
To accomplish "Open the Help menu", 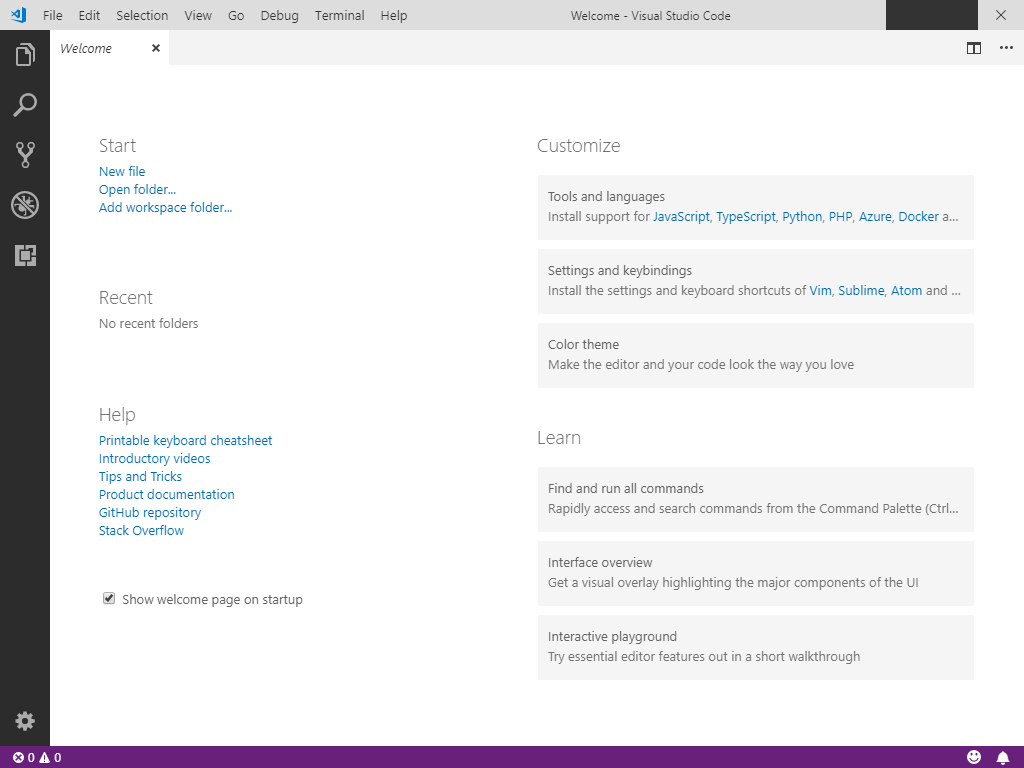I will [x=394, y=15].
